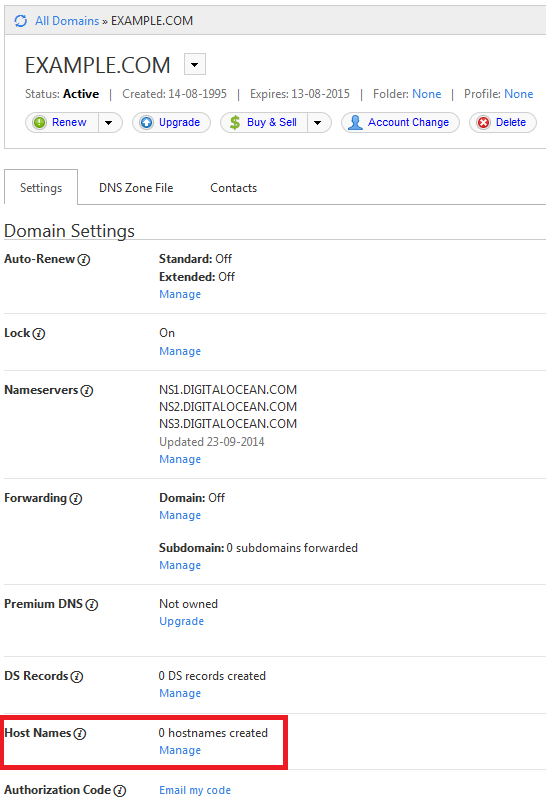This screenshot has height=811, width=546.
Task: Click the Delete button
Action: (x=503, y=123)
